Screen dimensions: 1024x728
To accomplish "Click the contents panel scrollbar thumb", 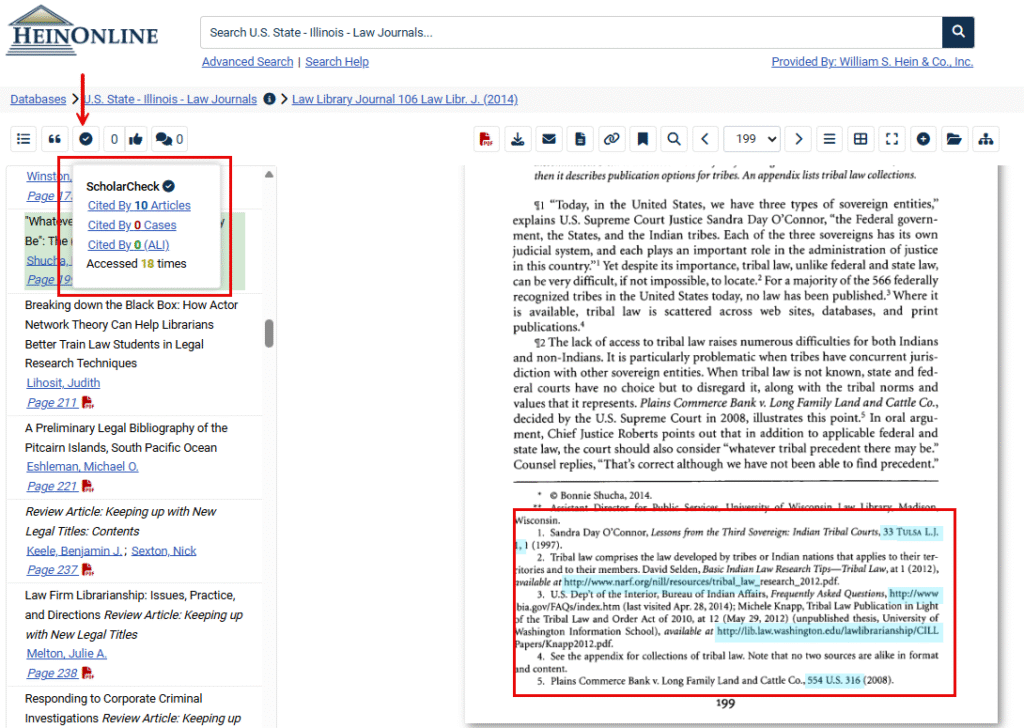I will [269, 333].
